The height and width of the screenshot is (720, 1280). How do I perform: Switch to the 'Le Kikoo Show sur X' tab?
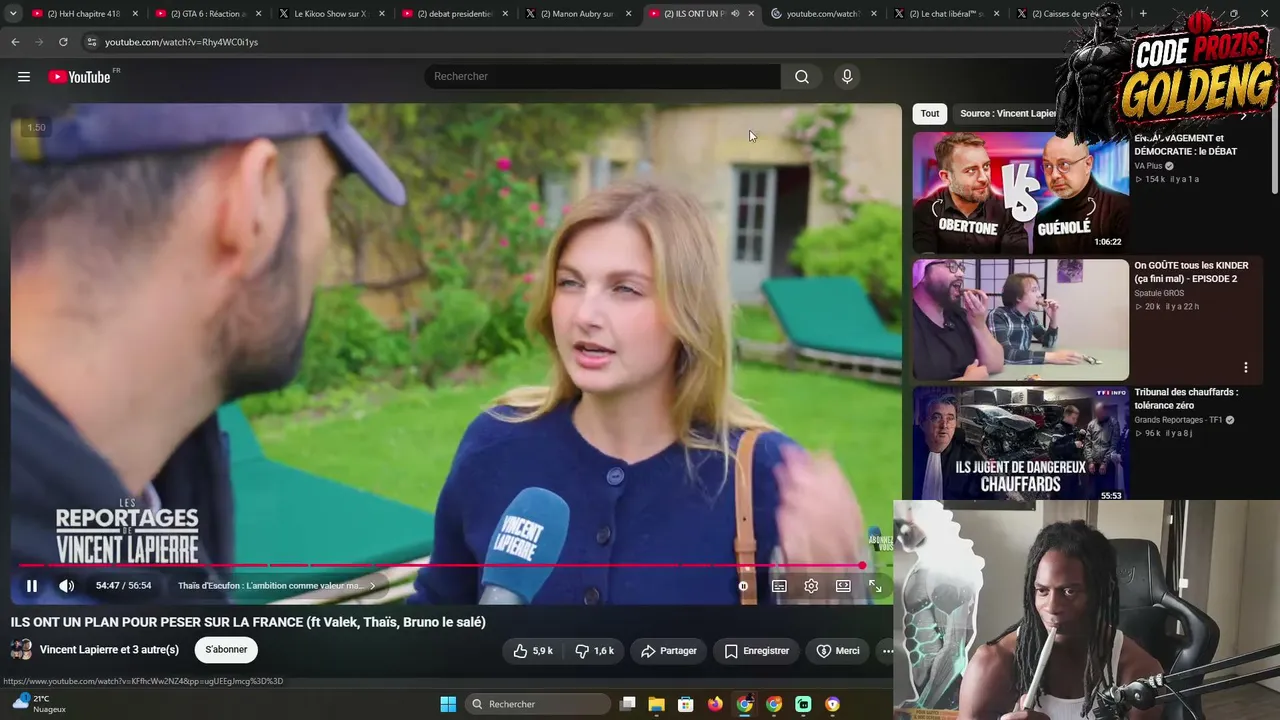pos(330,14)
